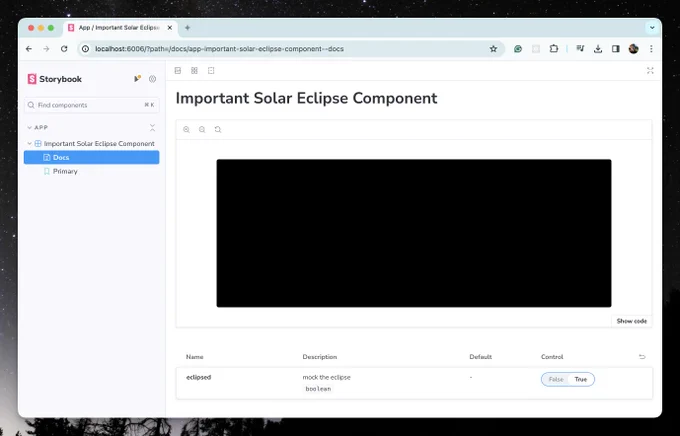Image resolution: width=680 pixels, height=436 pixels.
Task: Click the 'boolean' type label
Action: 318,389
